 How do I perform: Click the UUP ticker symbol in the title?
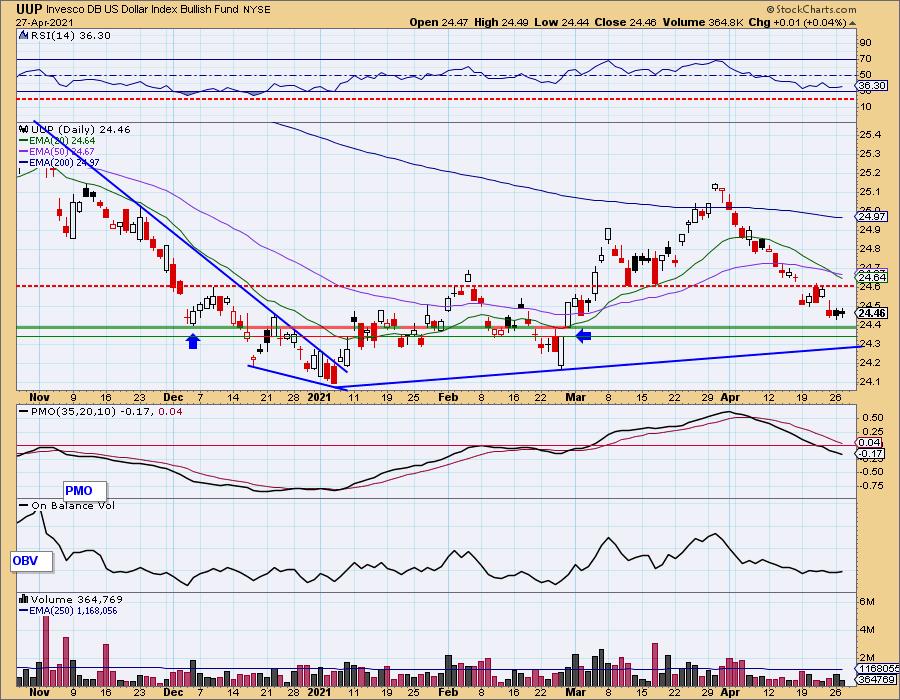pos(28,9)
